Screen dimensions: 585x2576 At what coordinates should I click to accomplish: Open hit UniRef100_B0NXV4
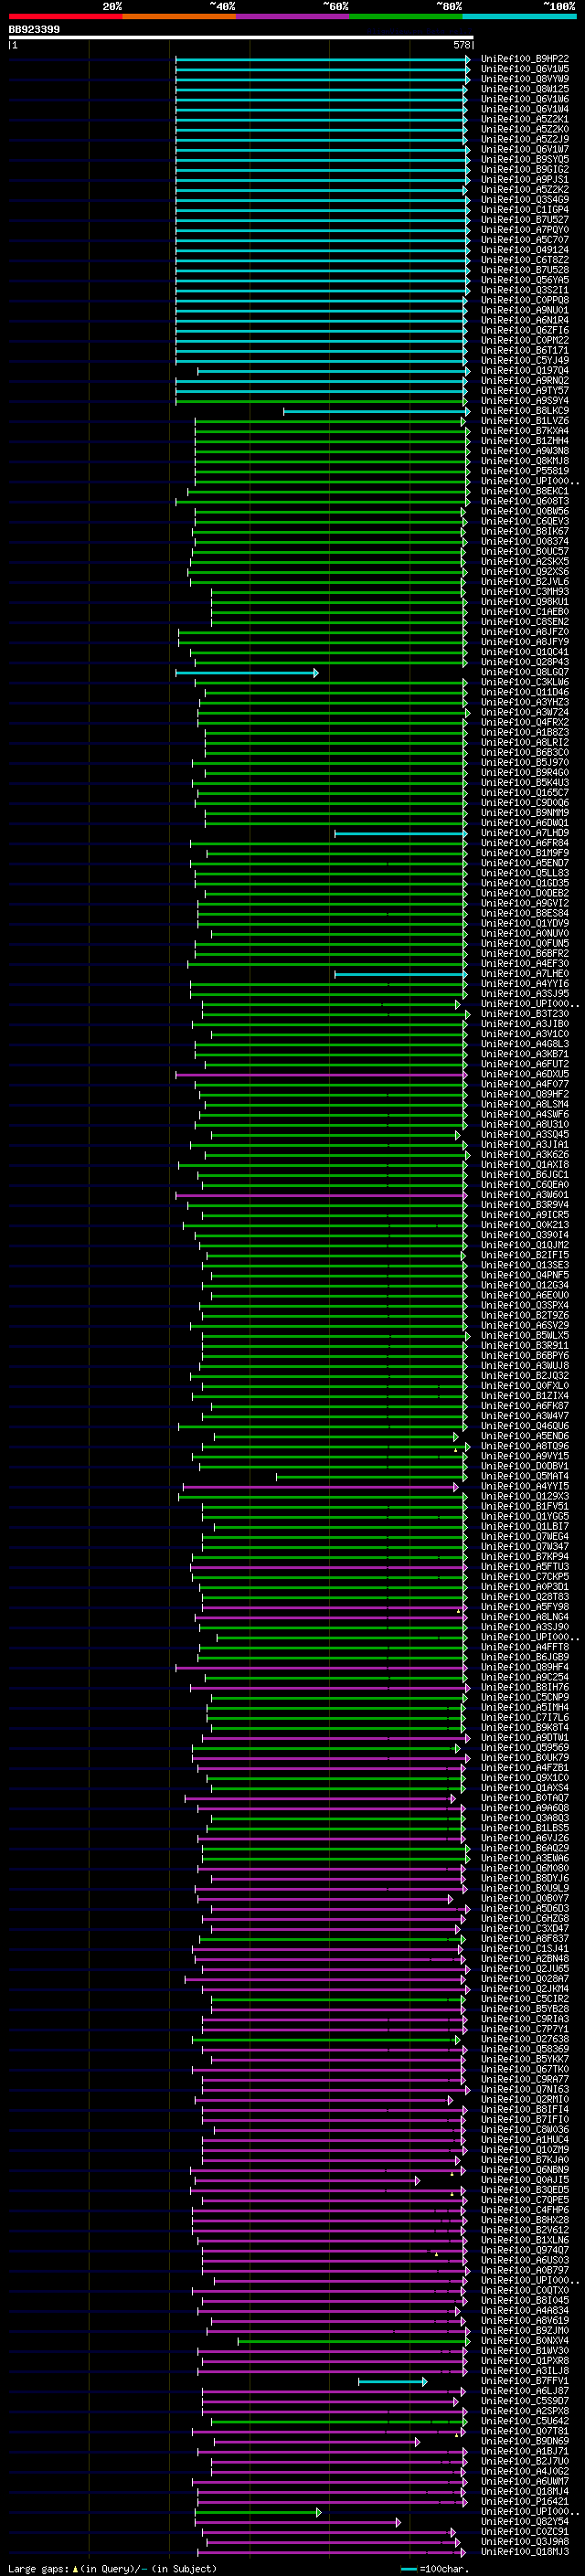pos(525,2340)
